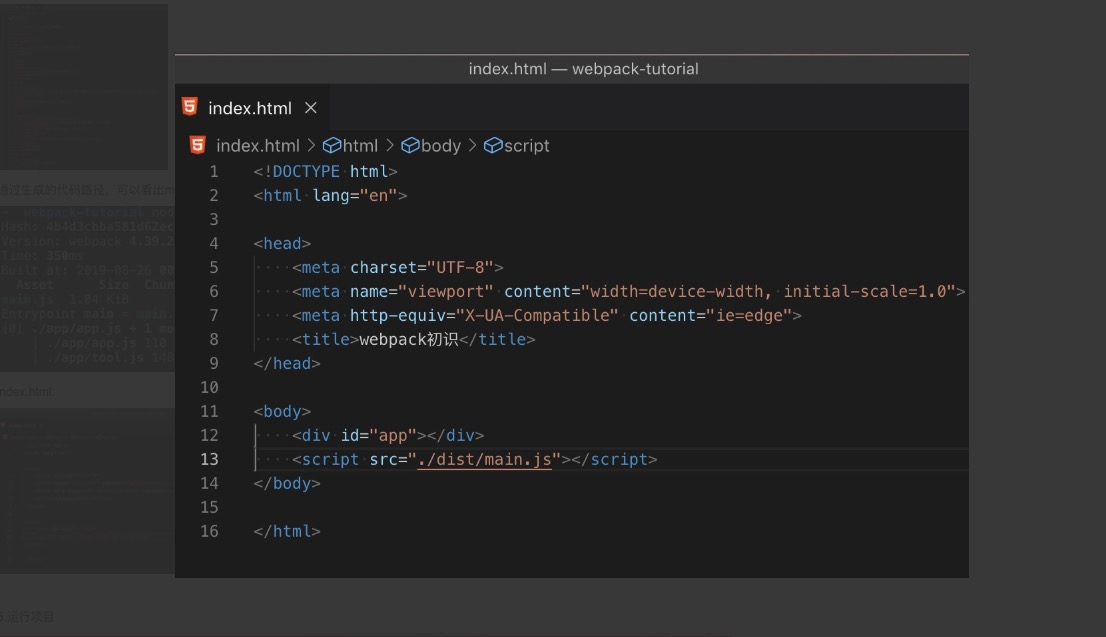Open index.html breadcrumb item

tap(257, 145)
